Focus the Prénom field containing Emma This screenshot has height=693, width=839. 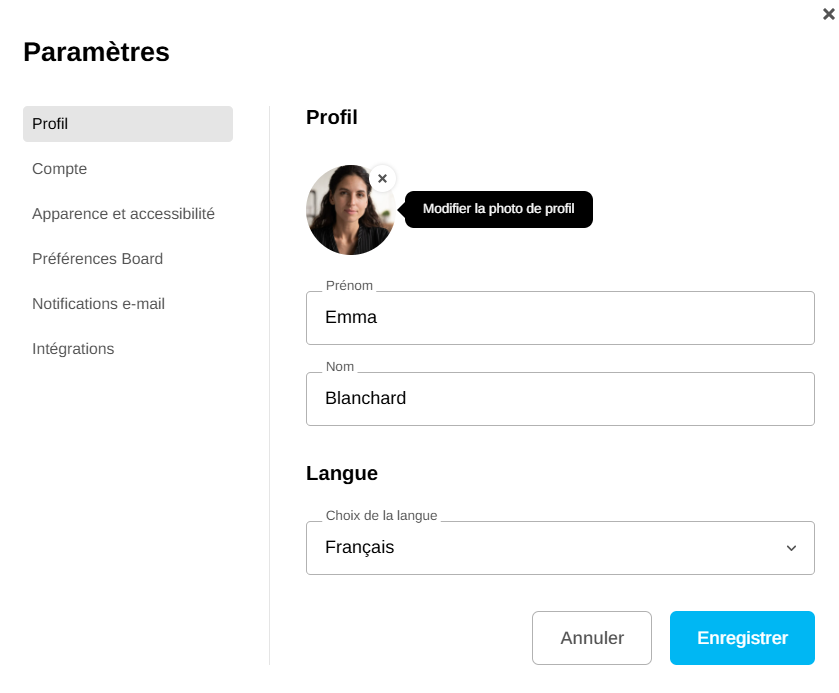(x=560, y=318)
